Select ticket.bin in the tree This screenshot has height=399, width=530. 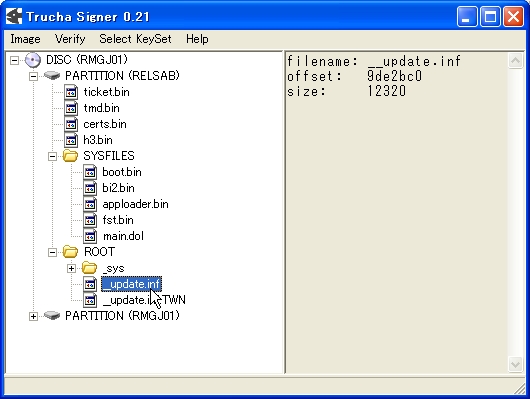(x=106, y=92)
